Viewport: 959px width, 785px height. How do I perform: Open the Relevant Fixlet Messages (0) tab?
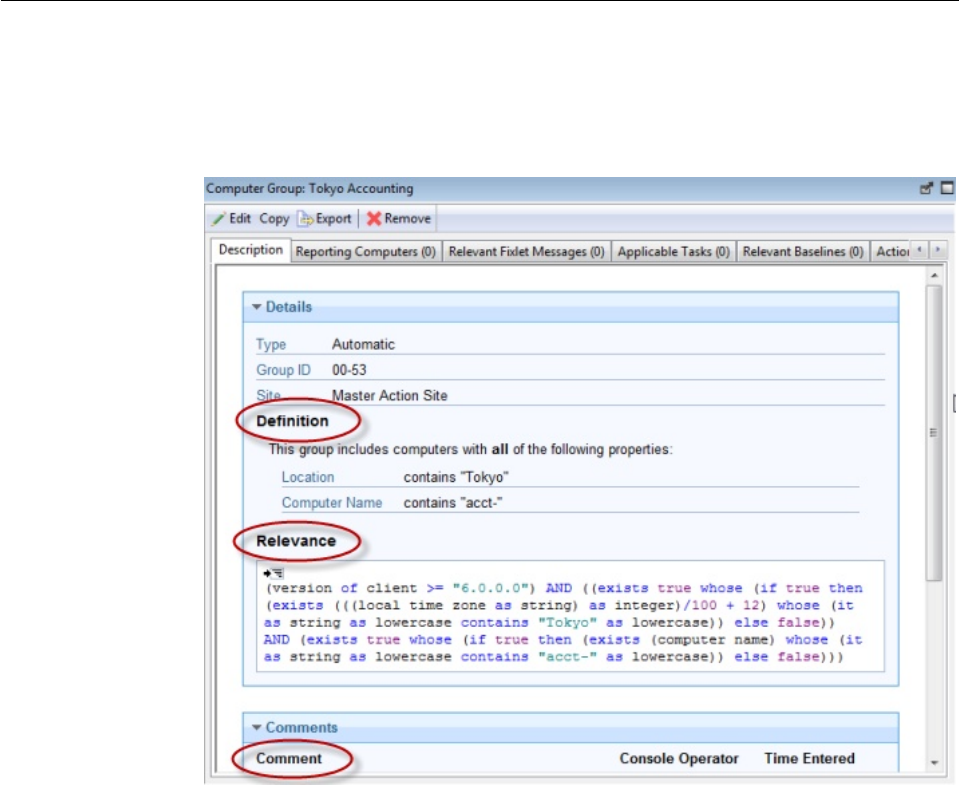527,252
